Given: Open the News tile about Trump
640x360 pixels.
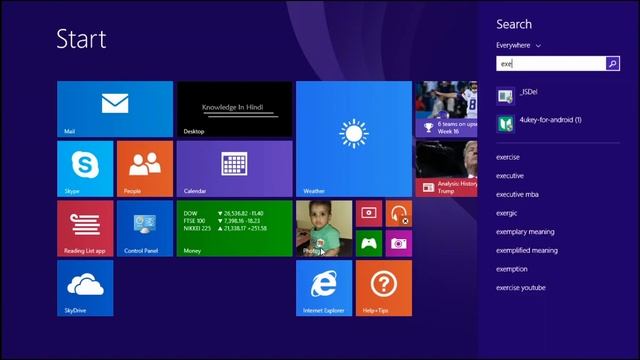Looking at the screenshot, I should [447, 169].
